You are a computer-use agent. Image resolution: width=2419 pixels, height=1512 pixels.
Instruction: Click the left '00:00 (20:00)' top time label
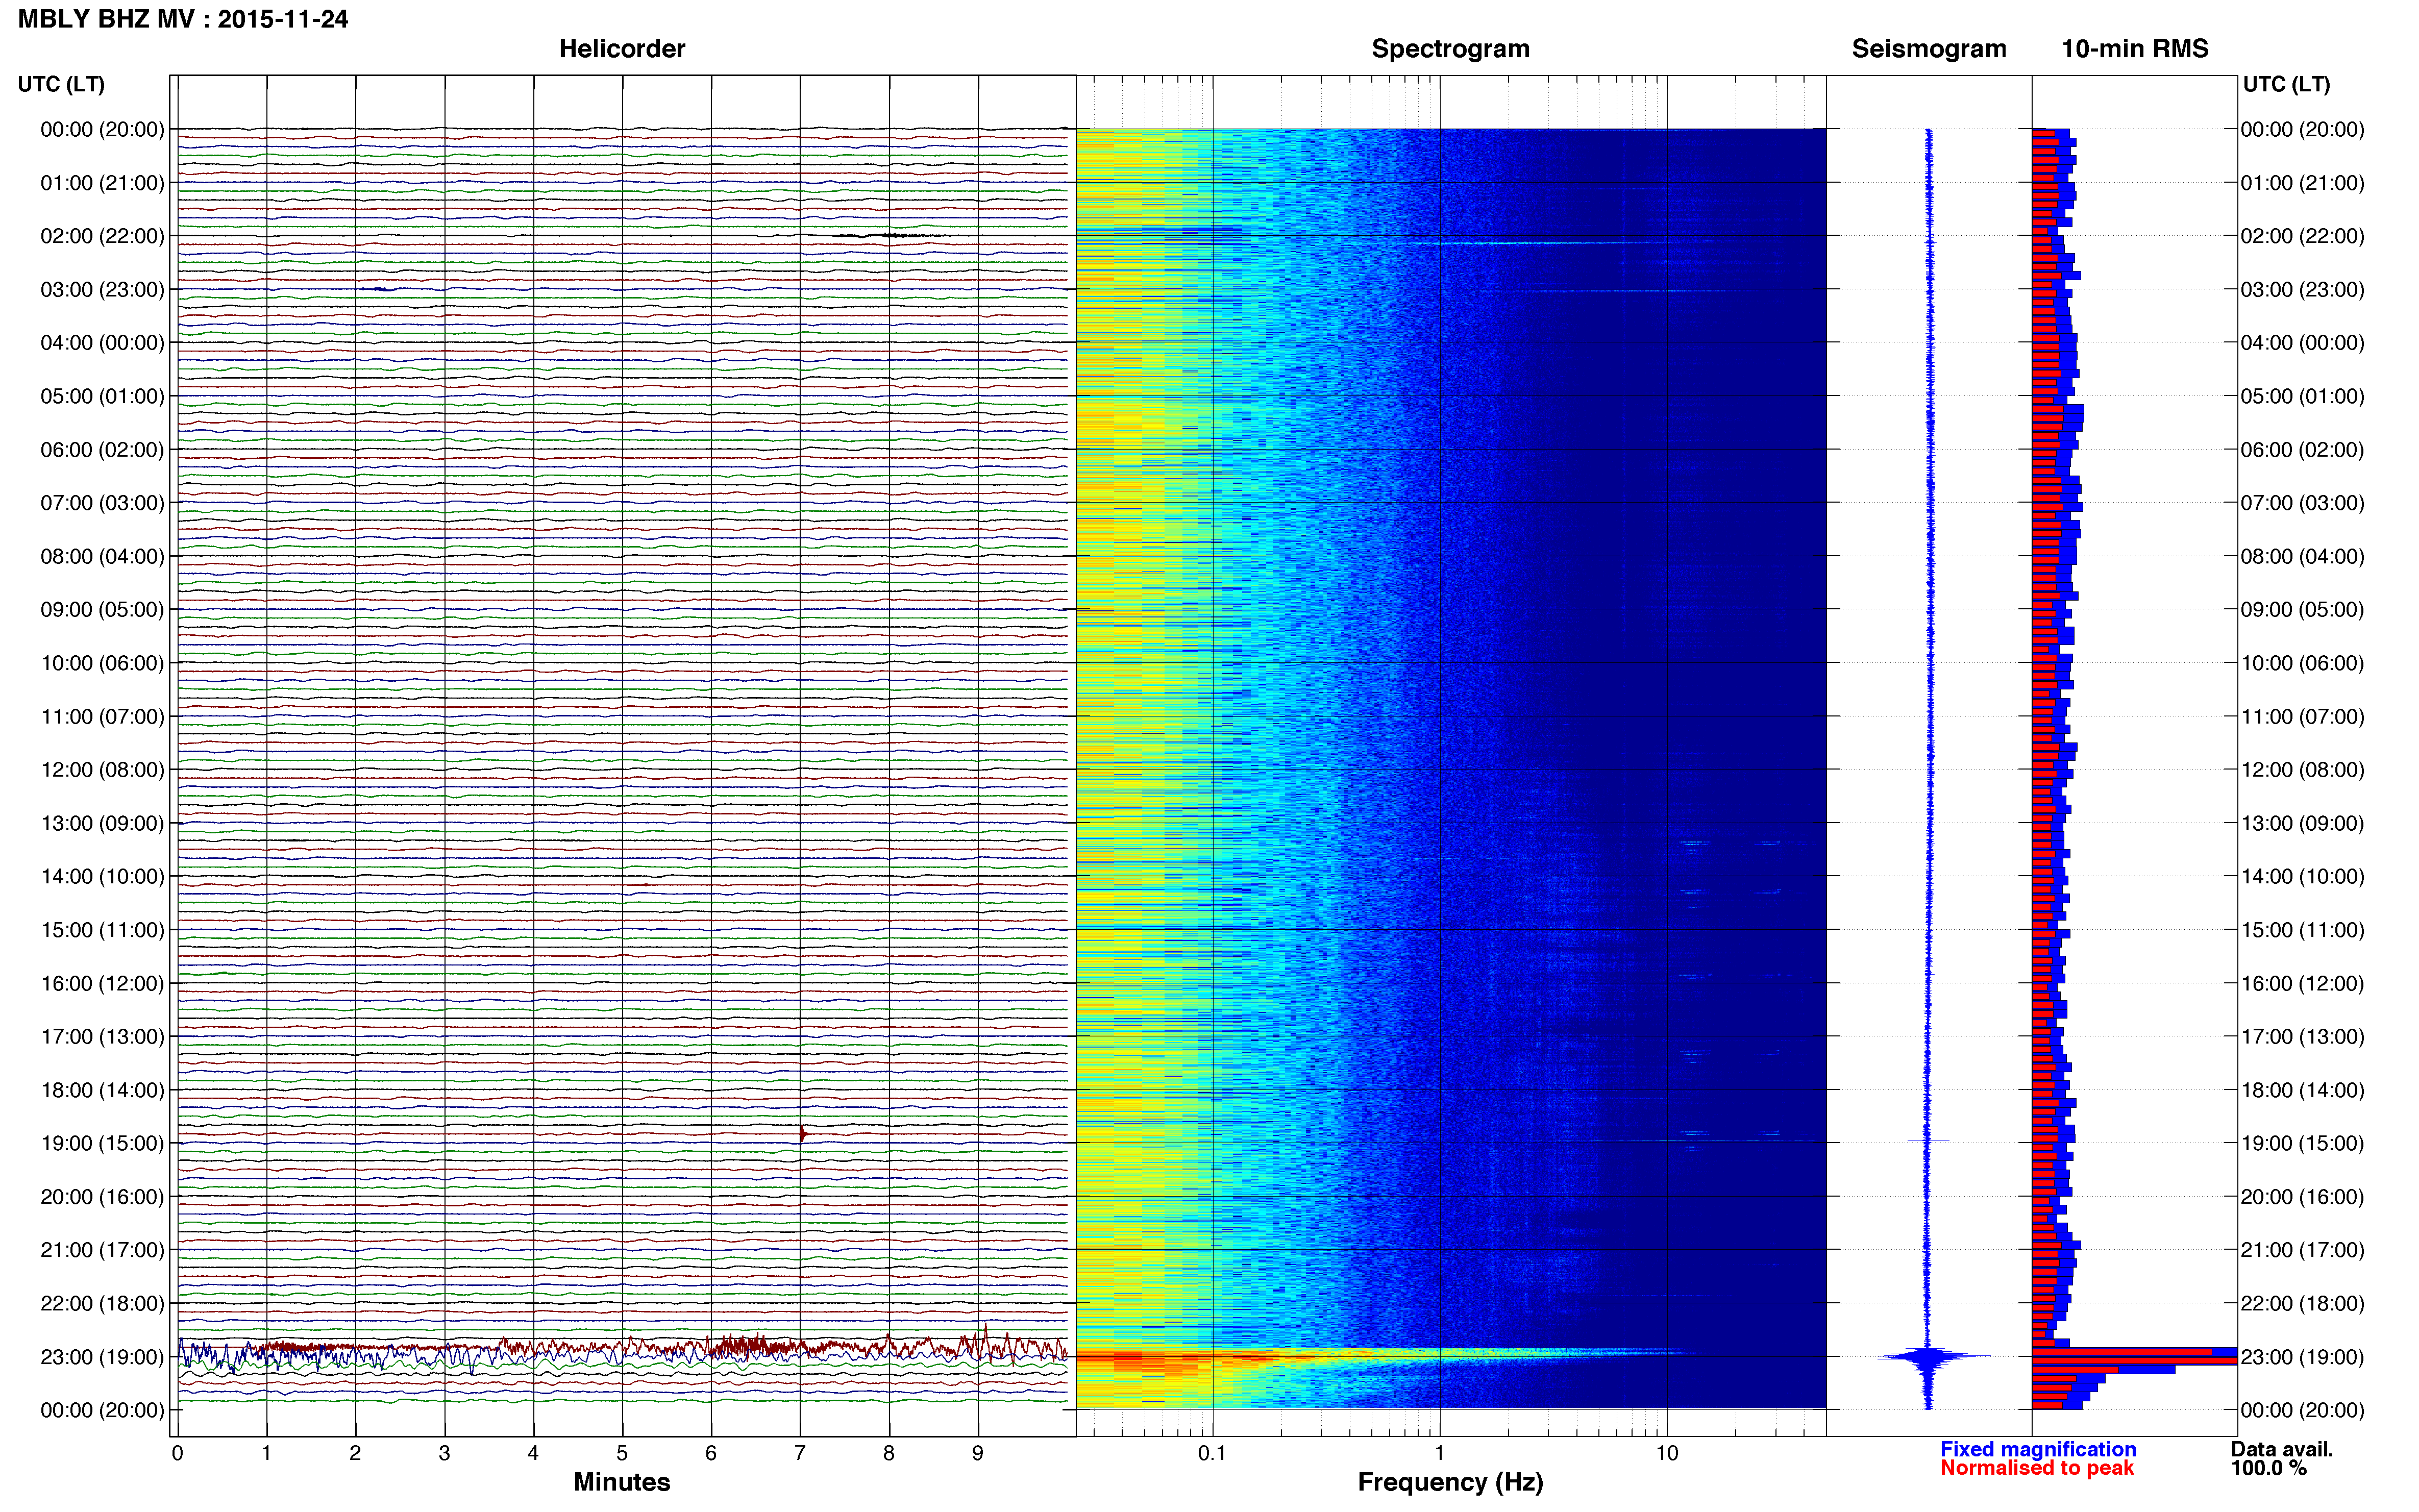click(x=102, y=129)
